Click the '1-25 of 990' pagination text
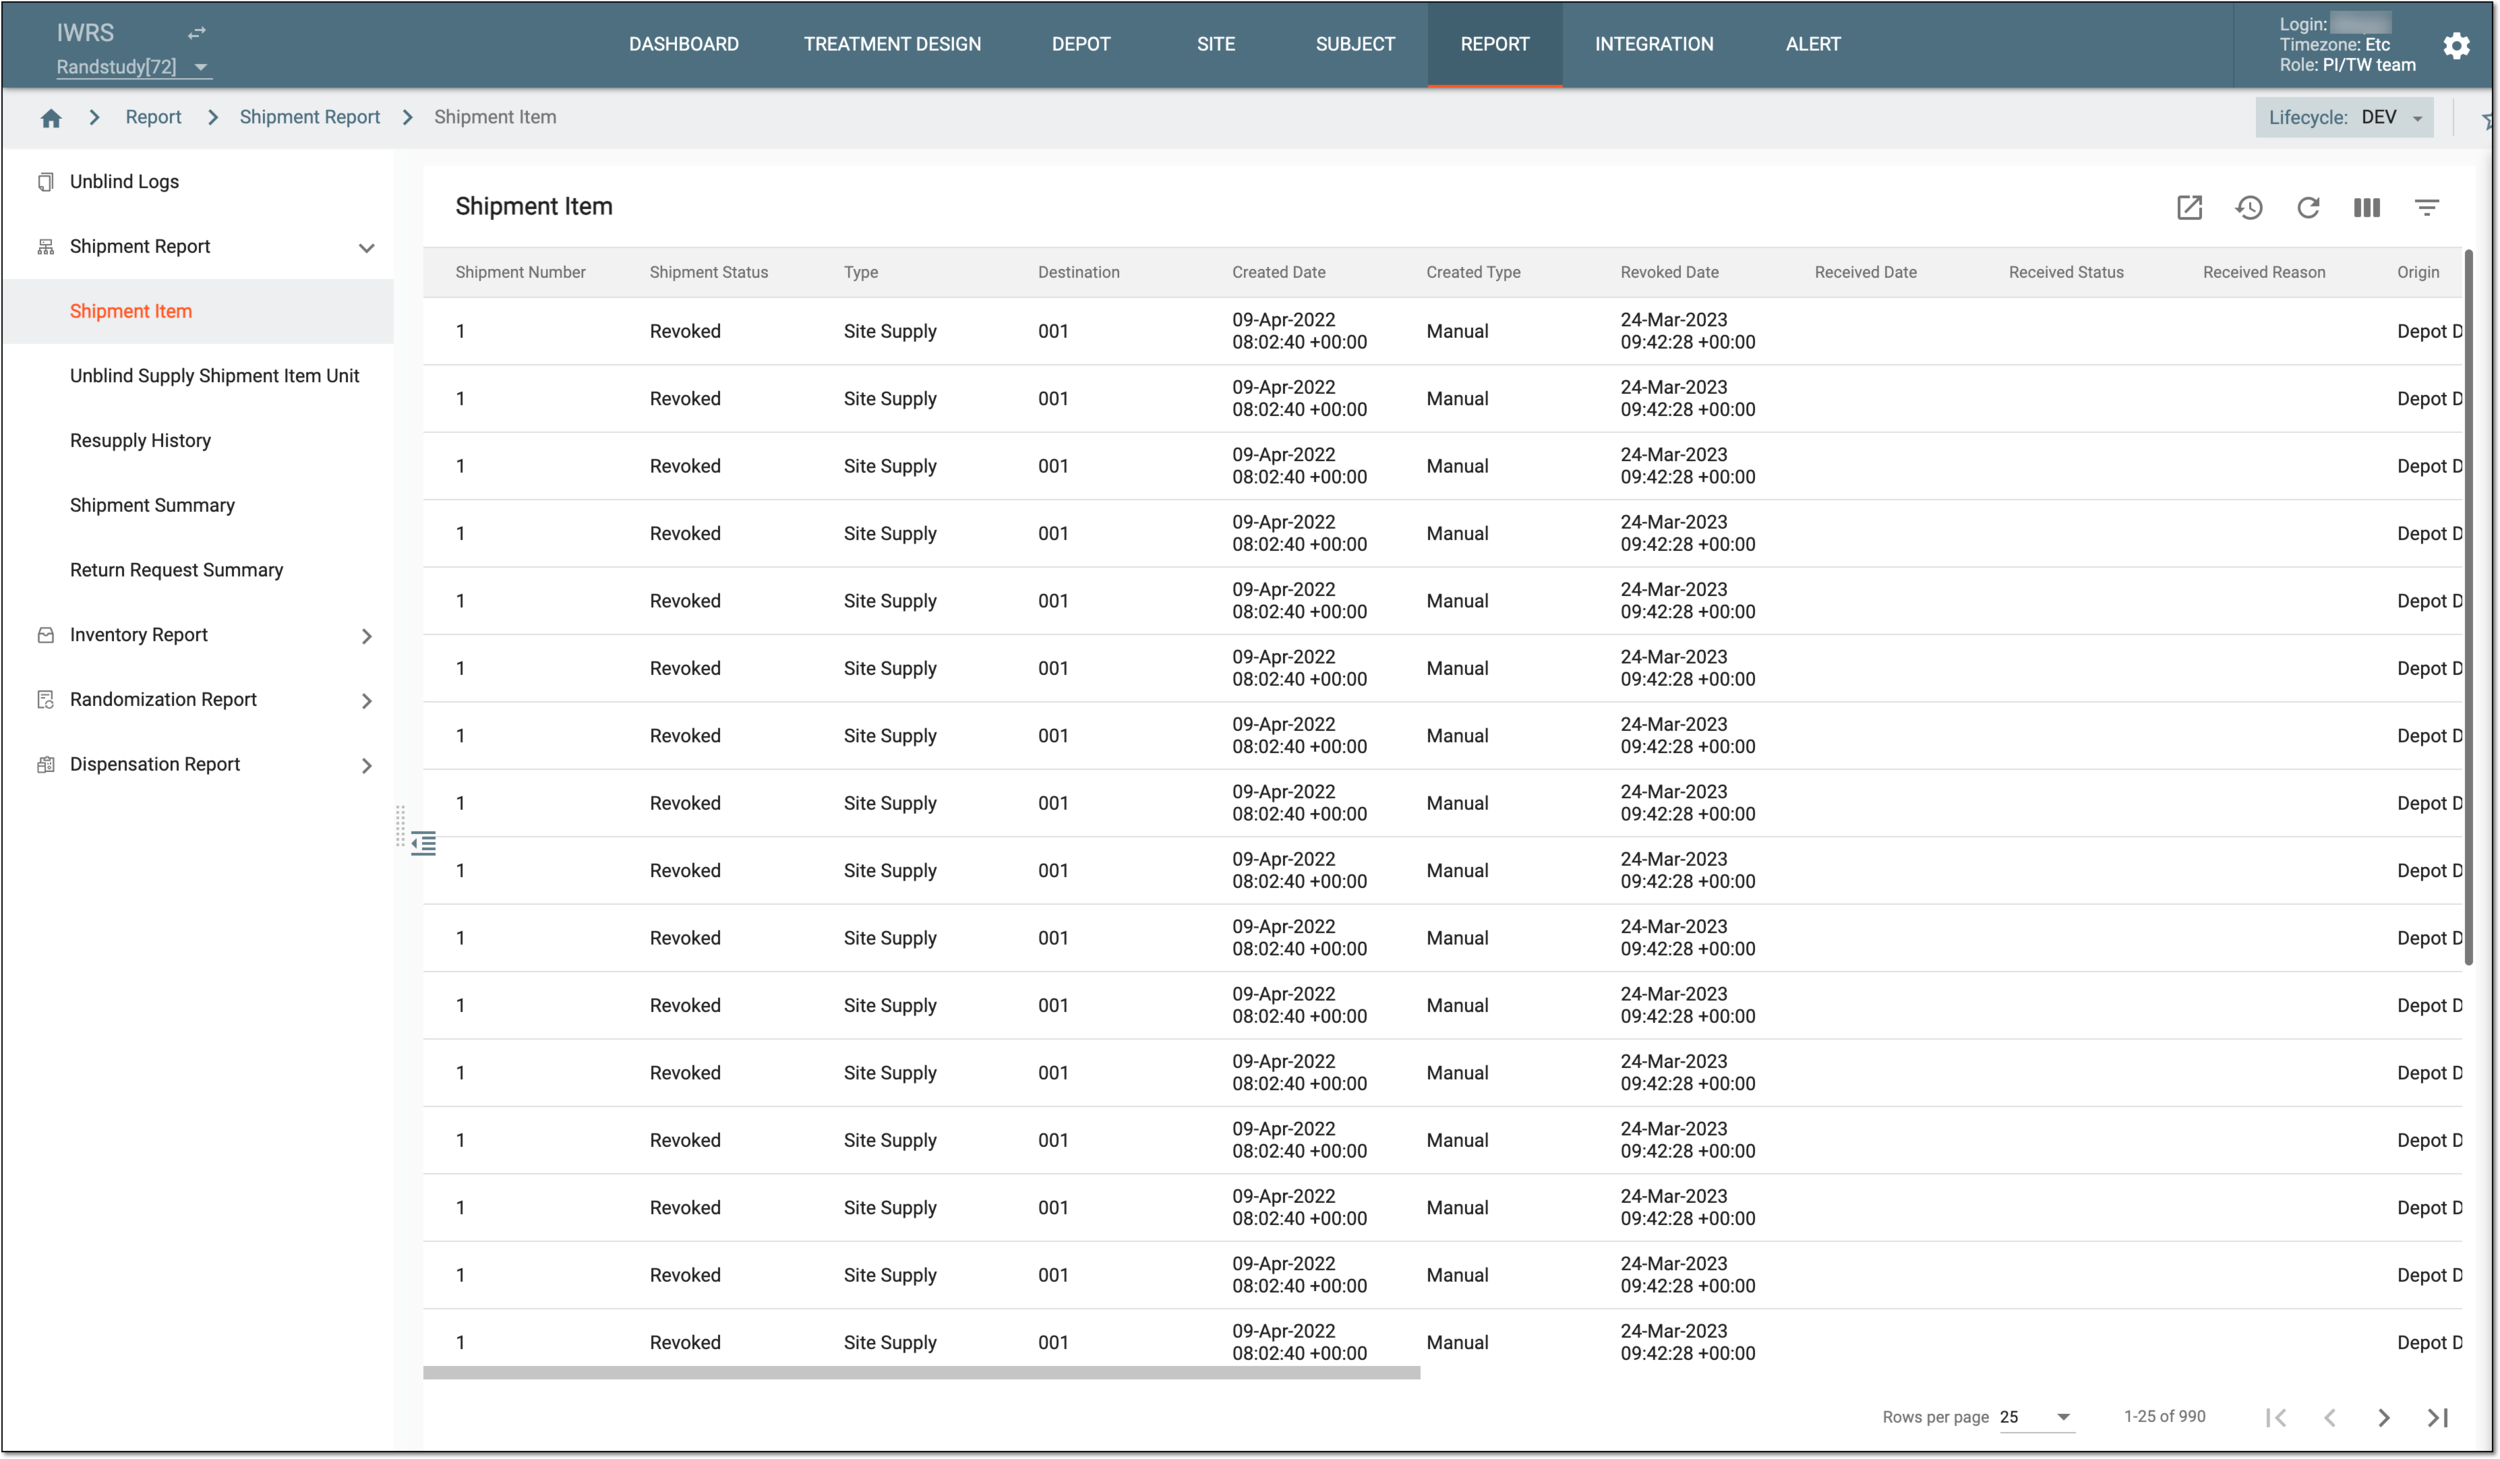This screenshot has height=1459, width=2500. click(2164, 1416)
